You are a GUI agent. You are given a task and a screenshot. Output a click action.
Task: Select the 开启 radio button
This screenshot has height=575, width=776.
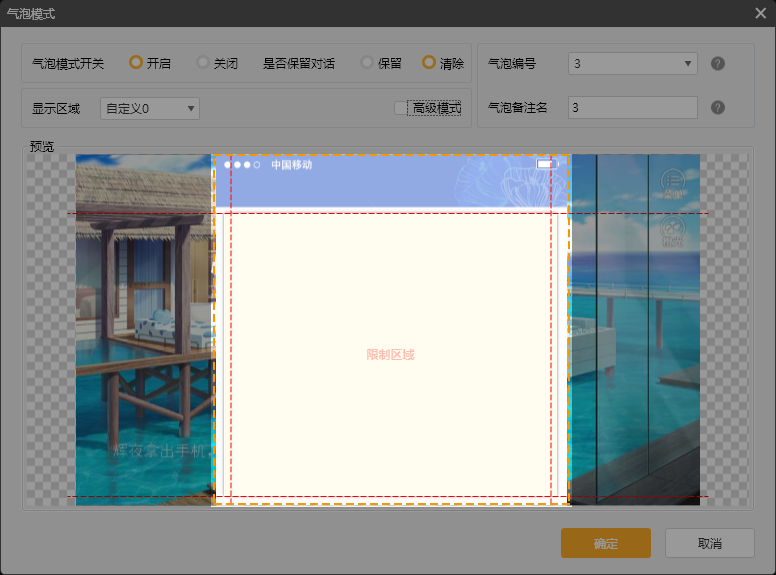(136, 63)
